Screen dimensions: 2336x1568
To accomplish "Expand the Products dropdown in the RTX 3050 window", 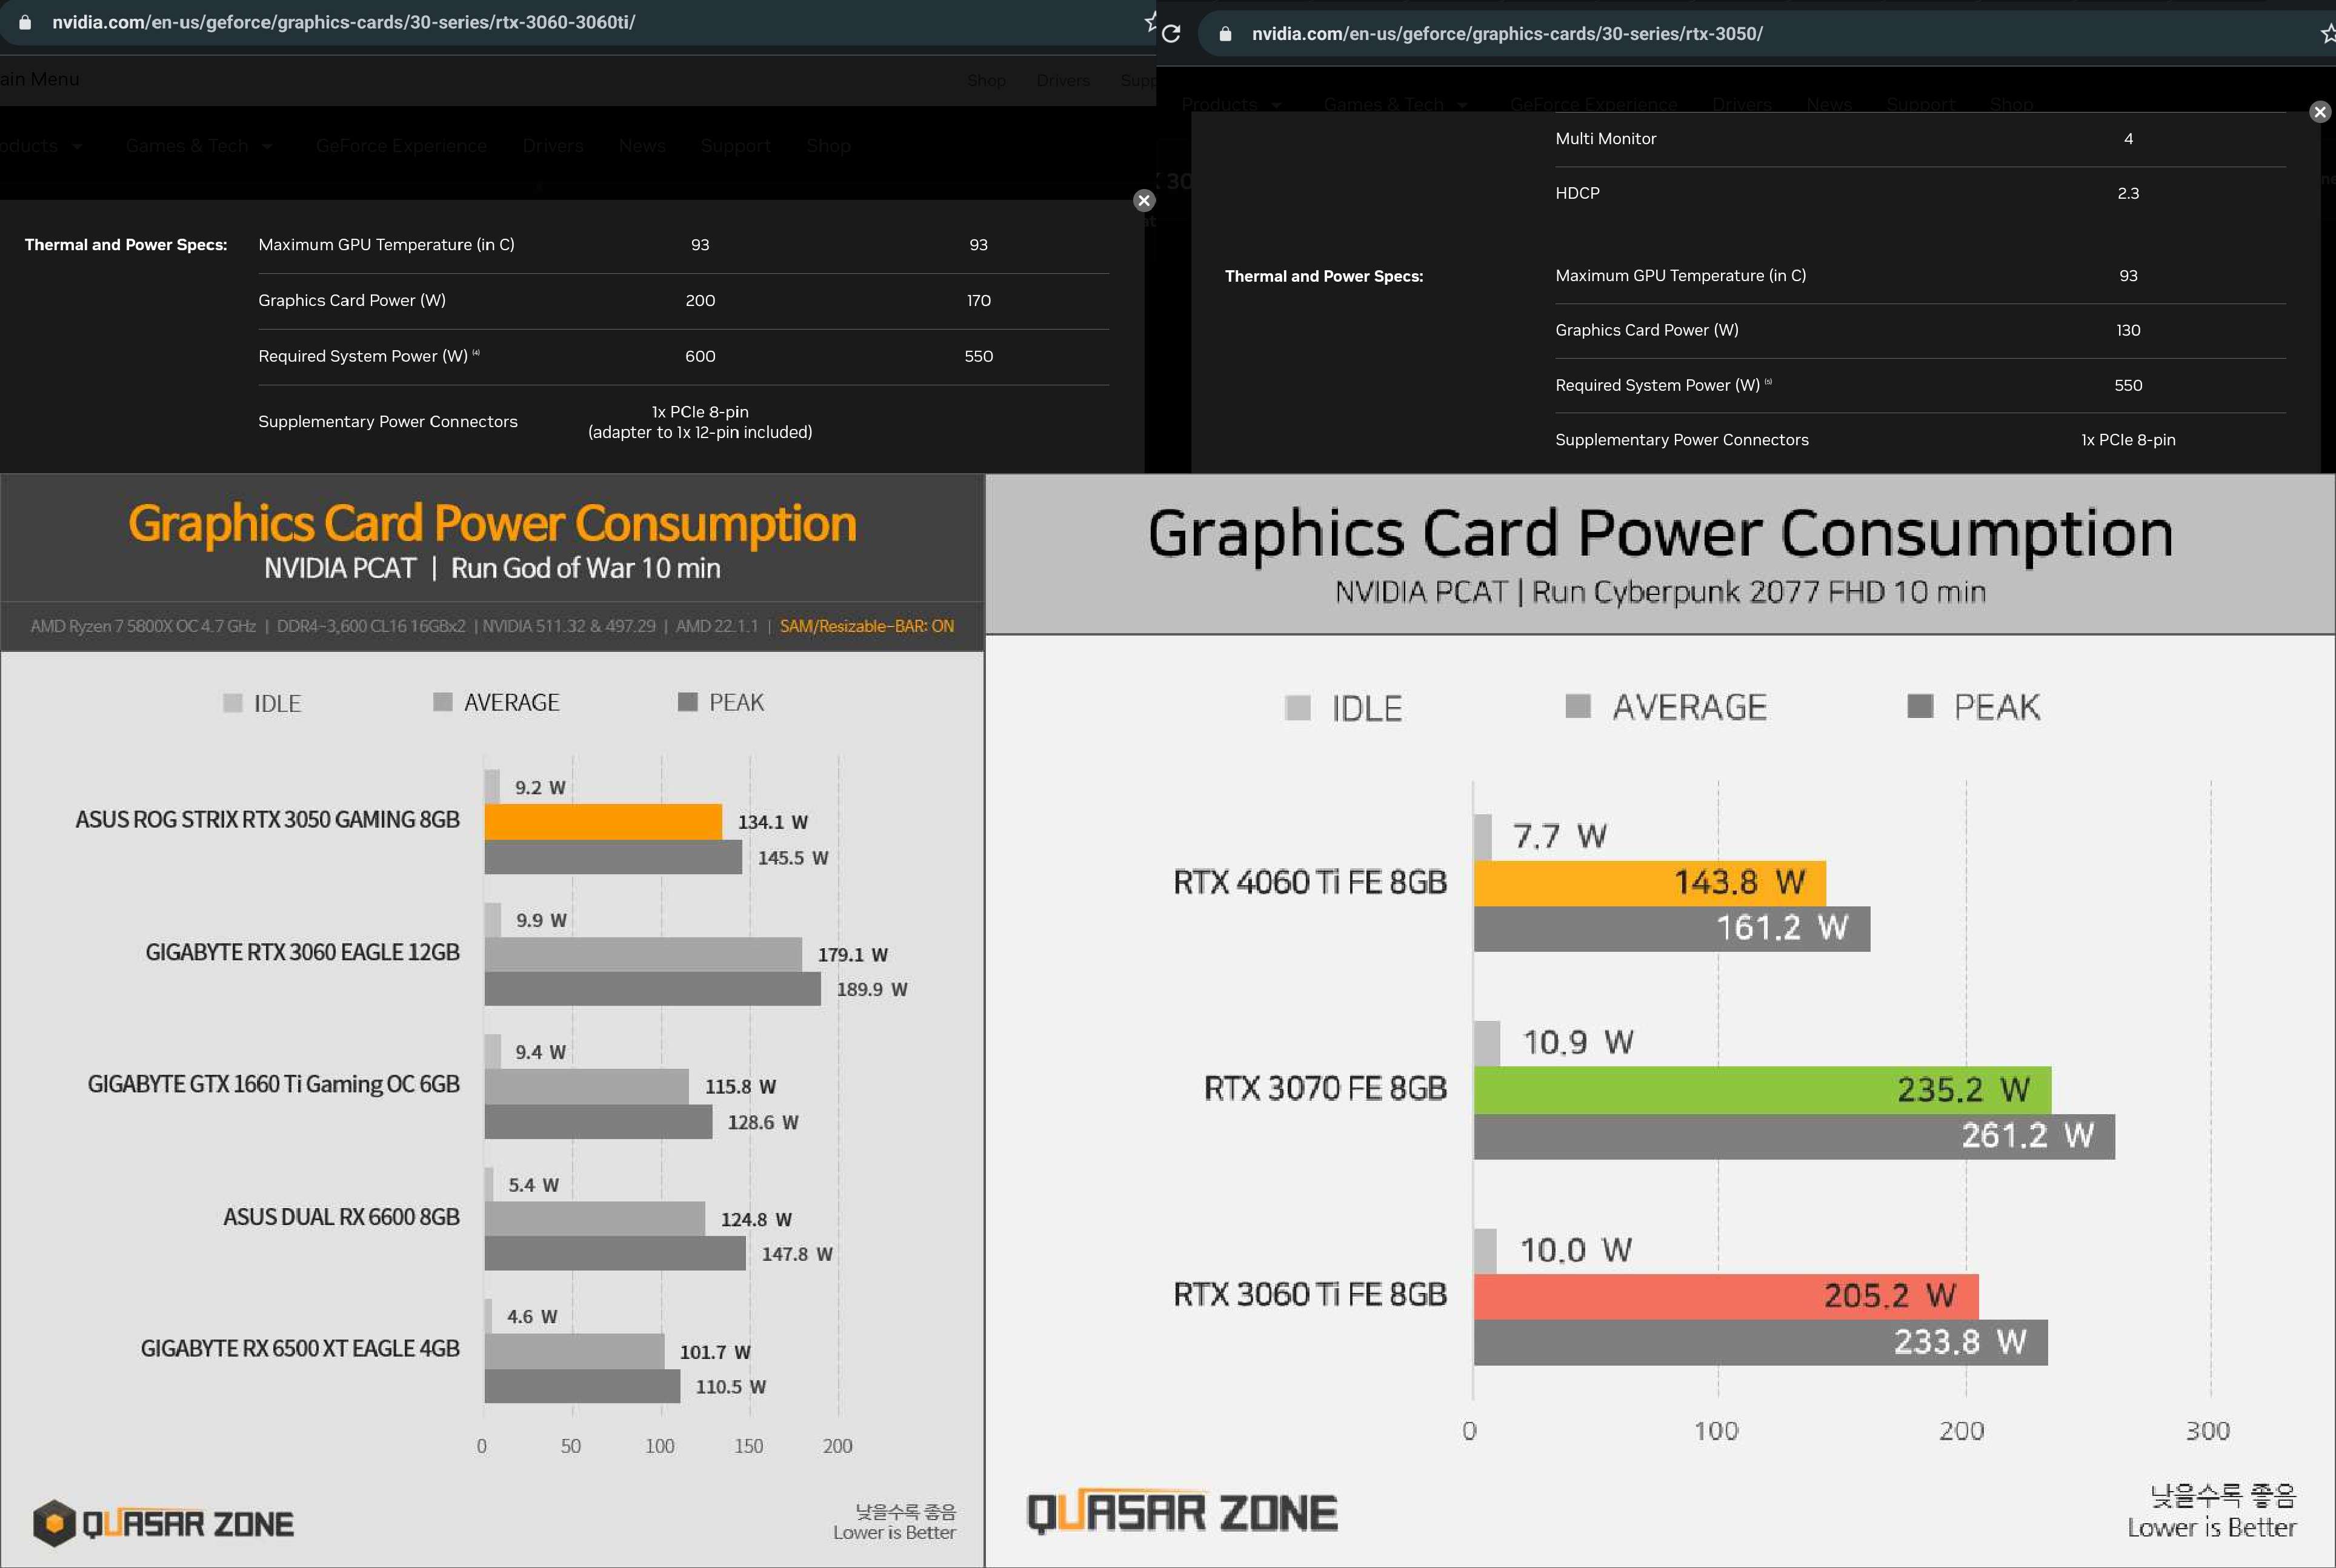I will point(1231,104).
